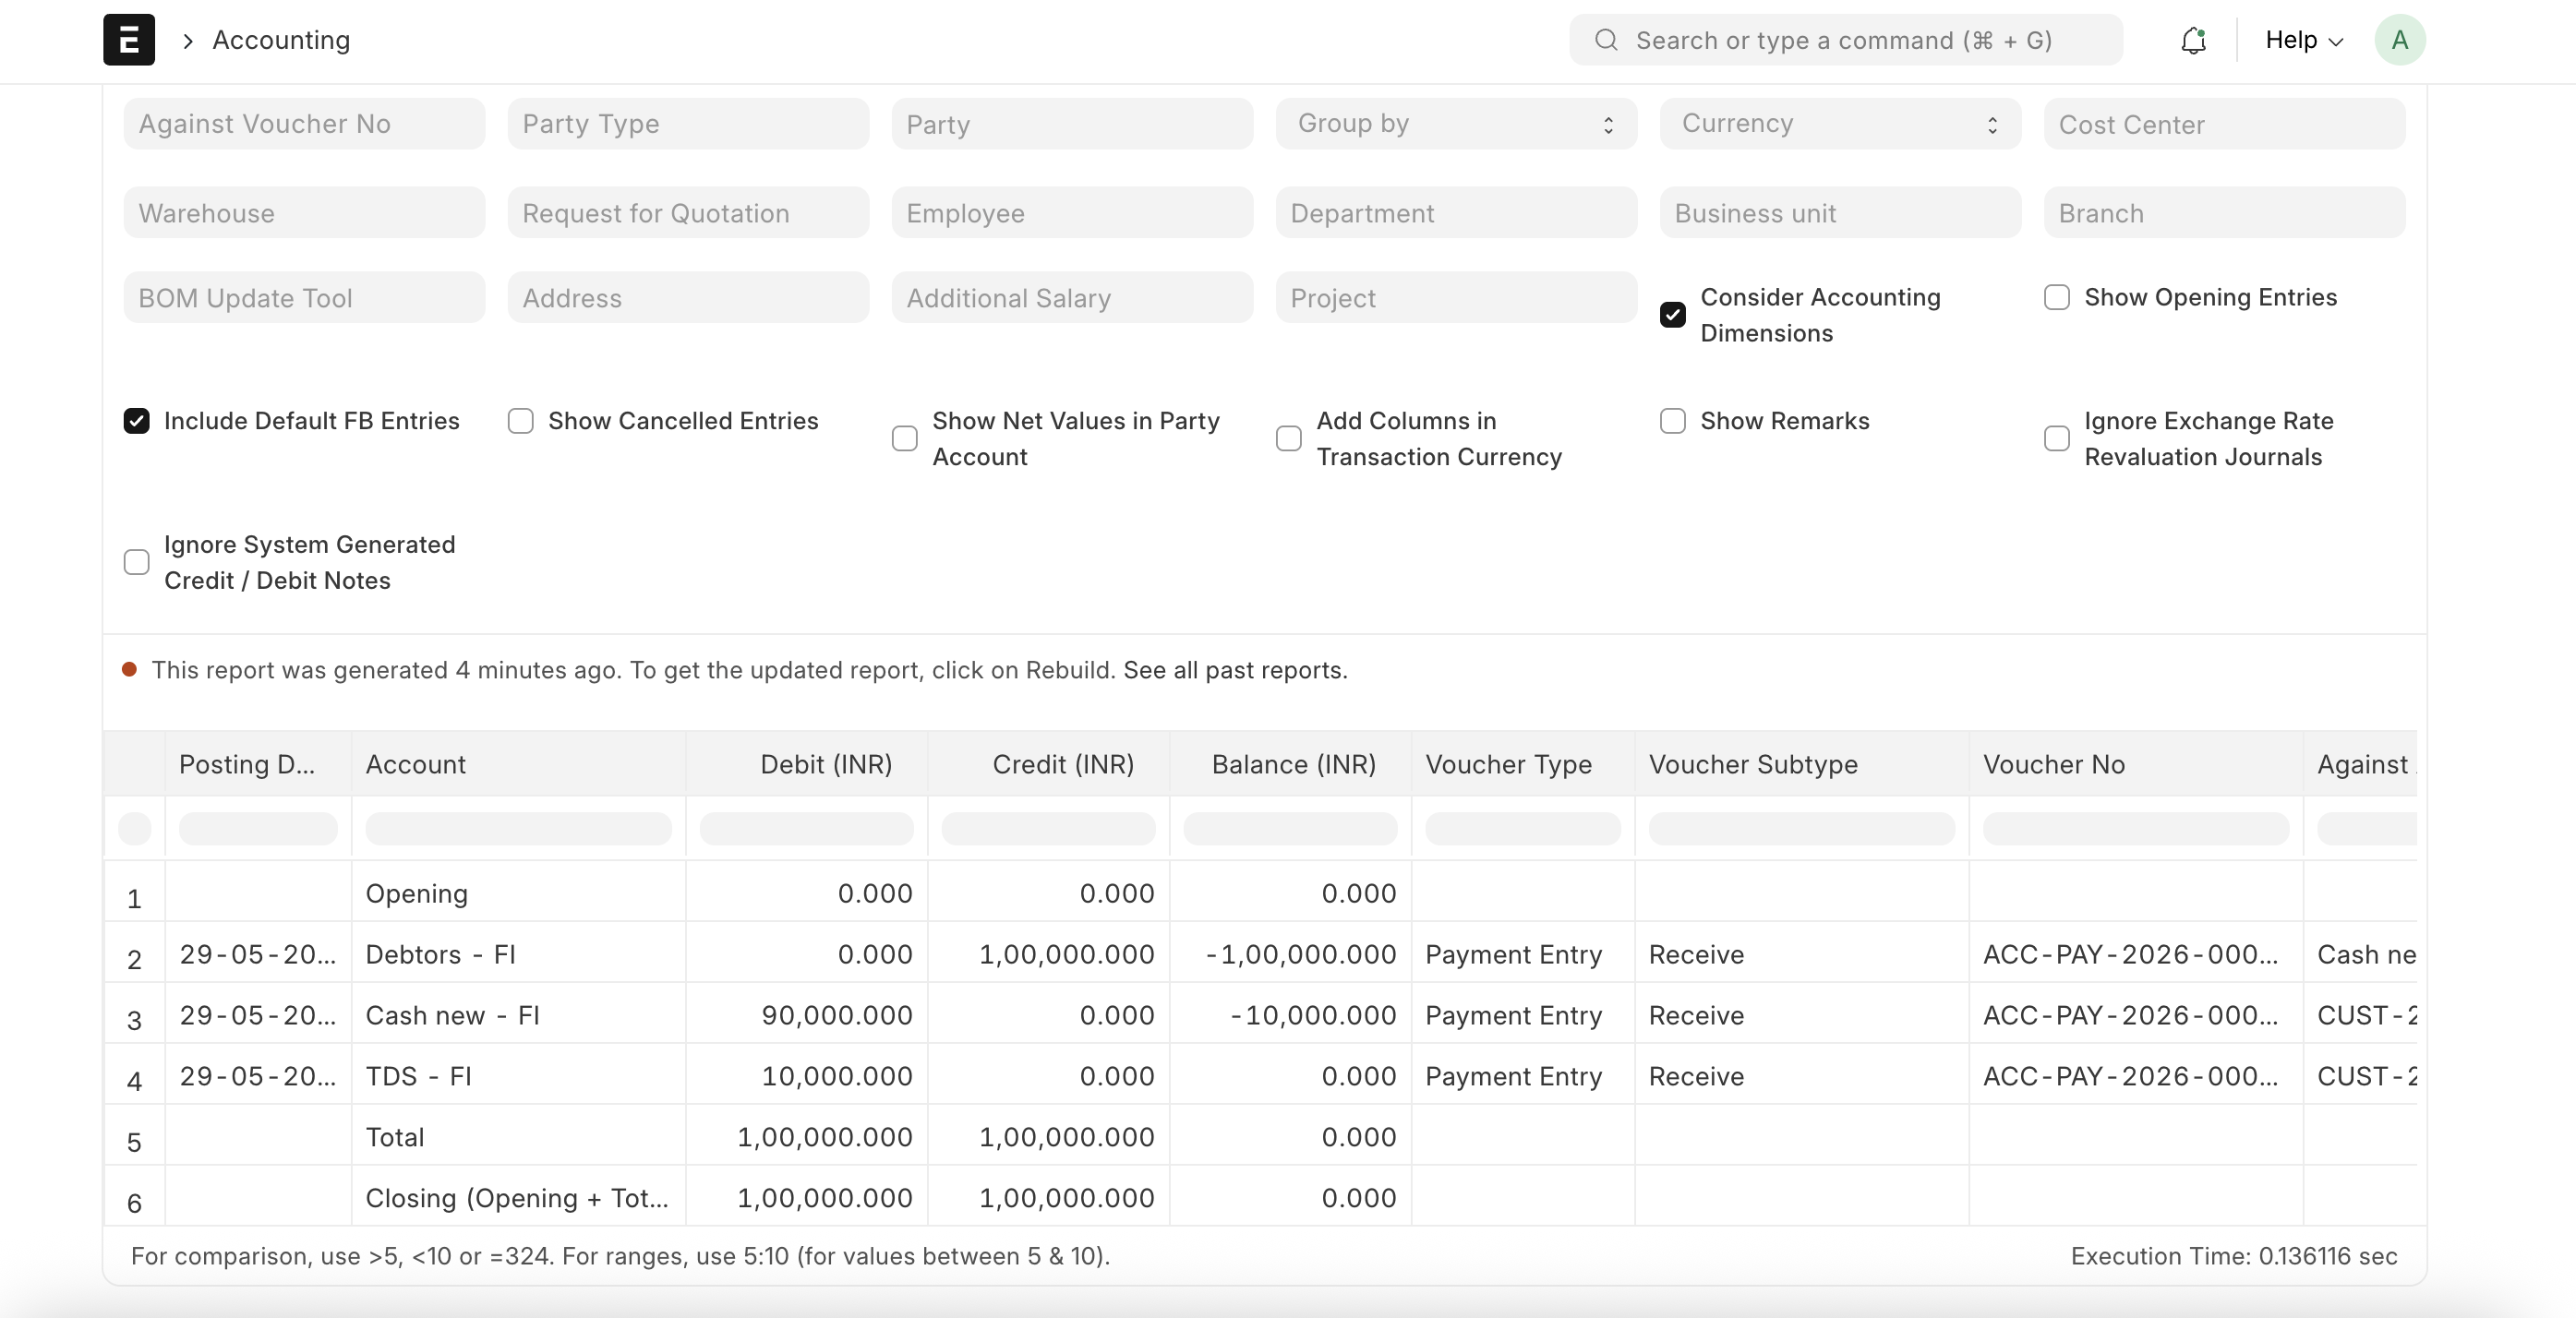Click the 90,000.000 debit cell
Viewport: 2576px width, 1318px height.
click(807, 1015)
